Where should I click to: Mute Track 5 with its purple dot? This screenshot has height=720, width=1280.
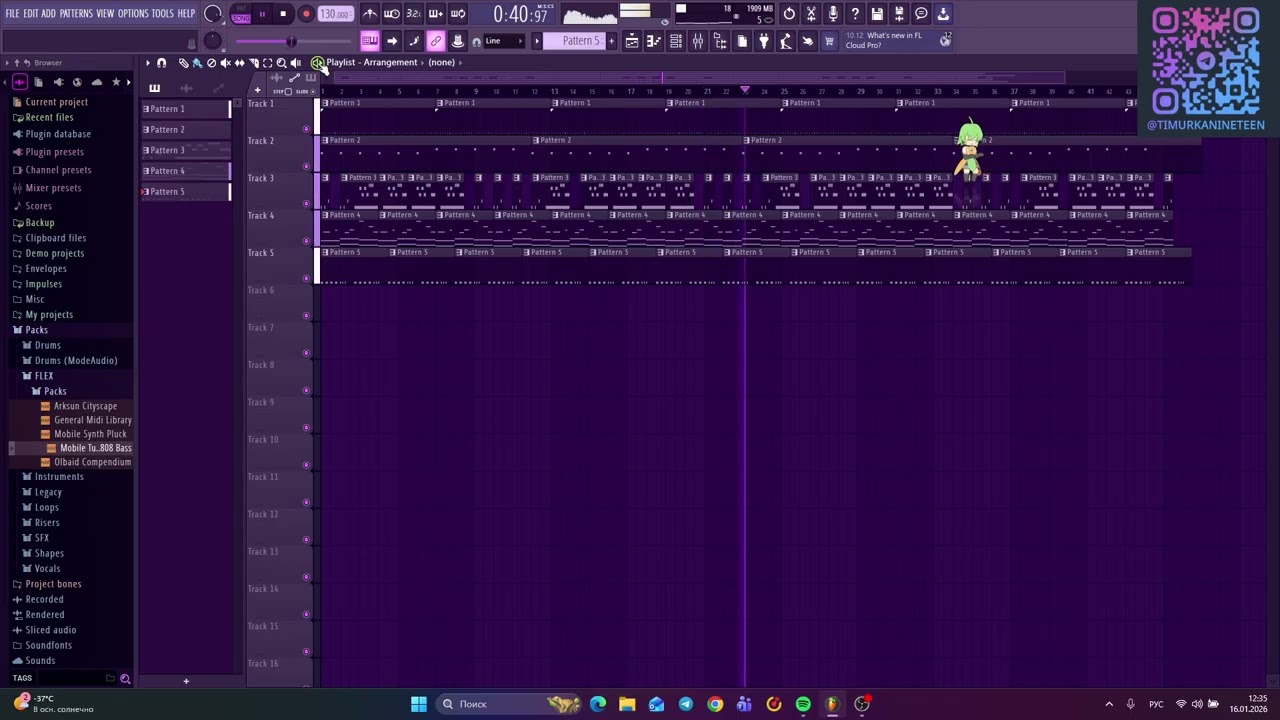[306, 278]
